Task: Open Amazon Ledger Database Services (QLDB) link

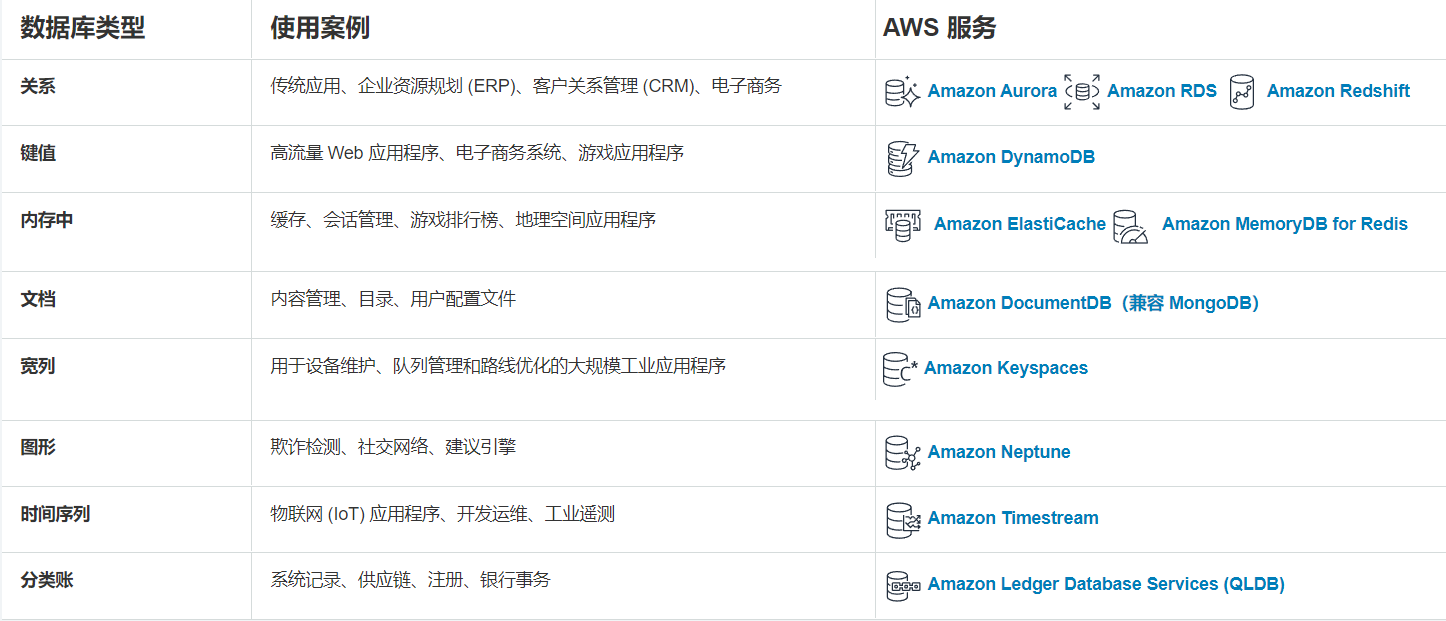Action: 1106,584
